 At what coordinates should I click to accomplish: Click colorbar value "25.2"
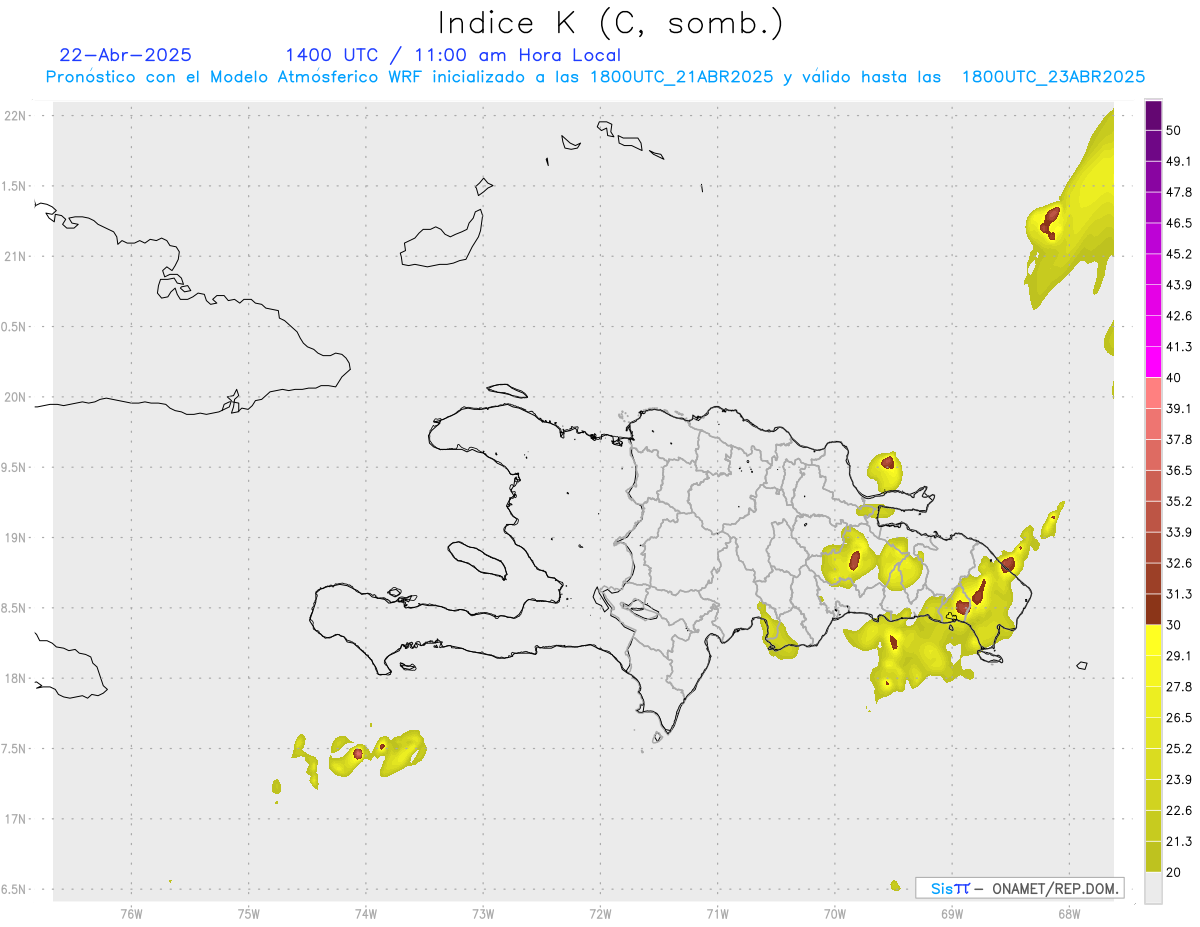pos(1179,749)
